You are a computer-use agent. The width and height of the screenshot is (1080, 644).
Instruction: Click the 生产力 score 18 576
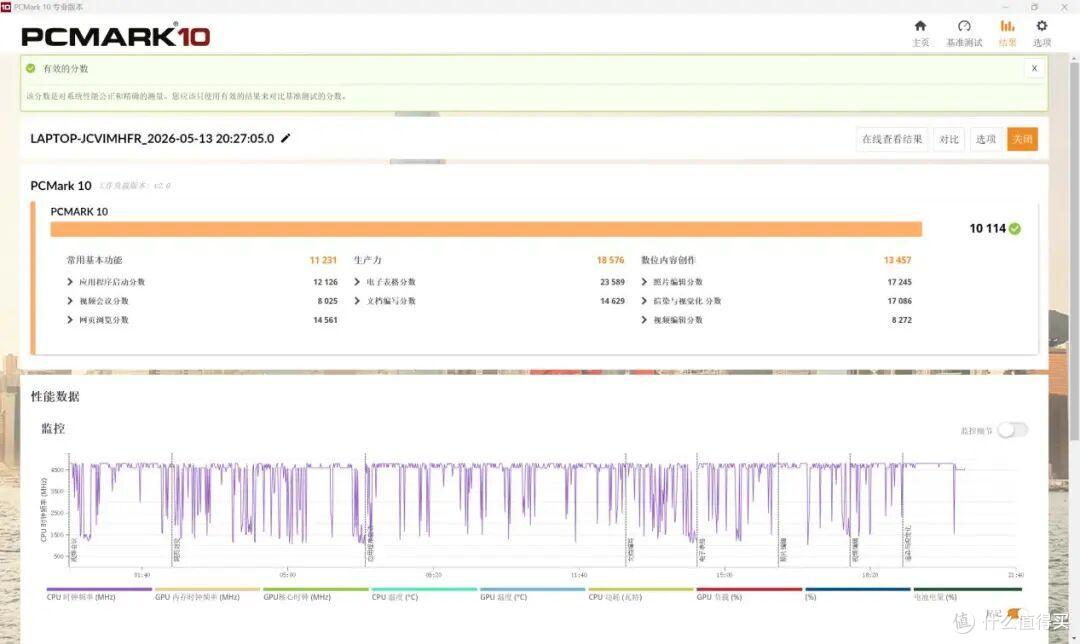(610, 260)
